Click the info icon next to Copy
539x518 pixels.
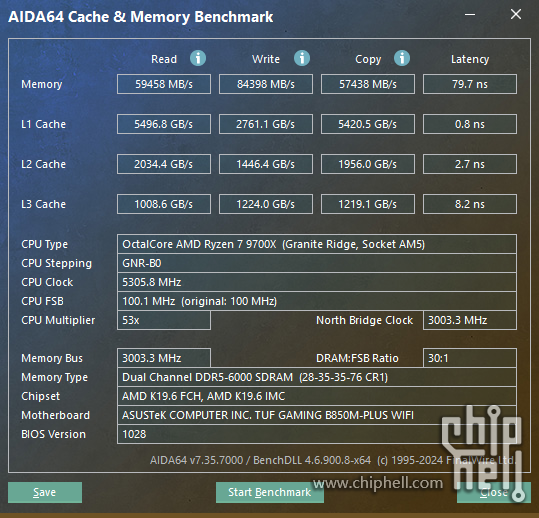[402, 58]
